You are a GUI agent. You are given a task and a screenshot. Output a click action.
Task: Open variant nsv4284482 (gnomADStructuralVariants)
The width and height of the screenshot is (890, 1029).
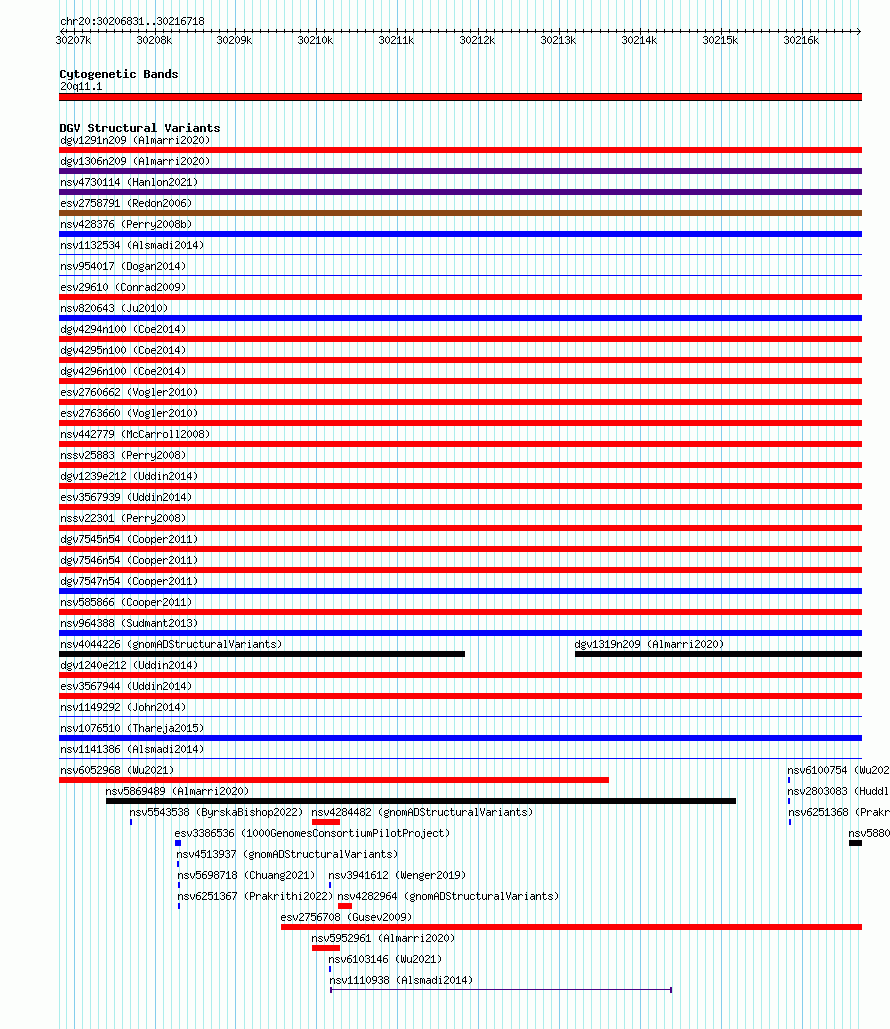[x=422, y=812]
